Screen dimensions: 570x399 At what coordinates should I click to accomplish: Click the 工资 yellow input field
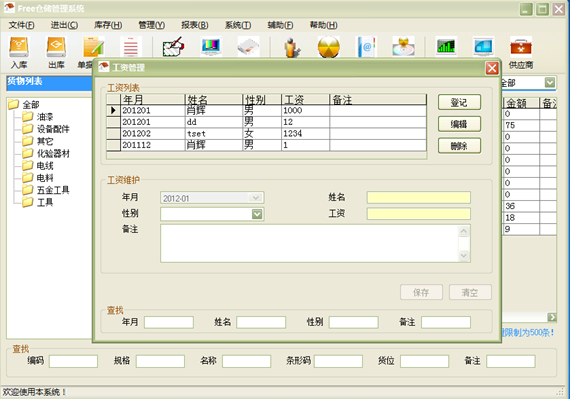[x=419, y=214]
